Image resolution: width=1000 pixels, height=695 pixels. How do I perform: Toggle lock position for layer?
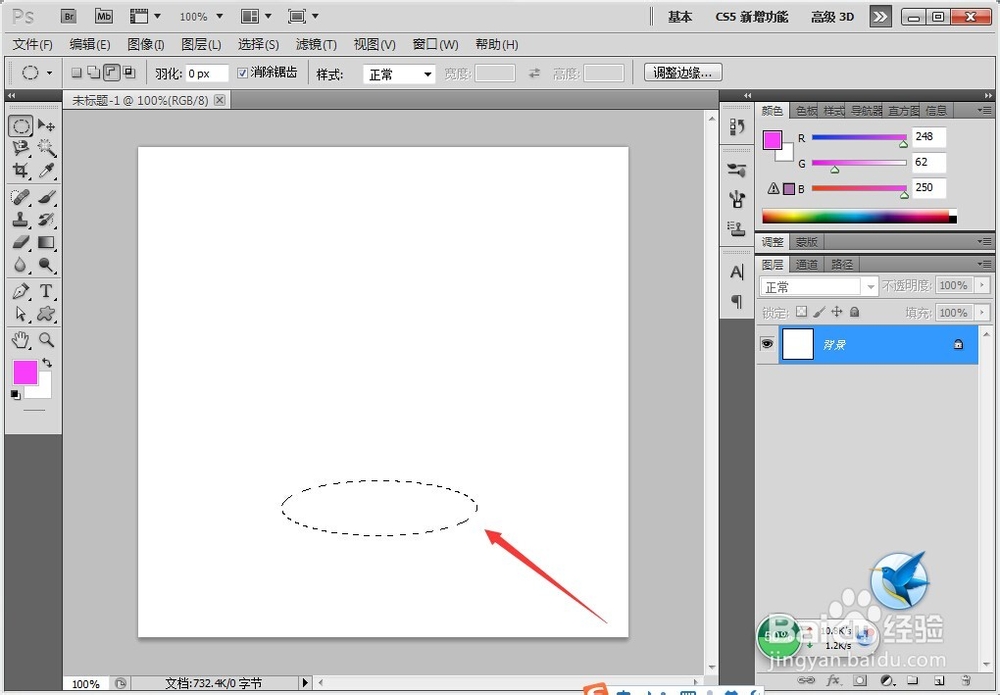(x=837, y=312)
